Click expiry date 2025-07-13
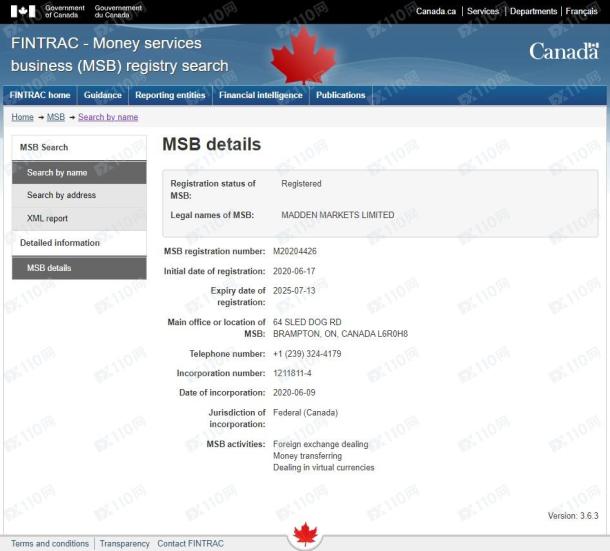The image size is (610, 551). point(294,291)
